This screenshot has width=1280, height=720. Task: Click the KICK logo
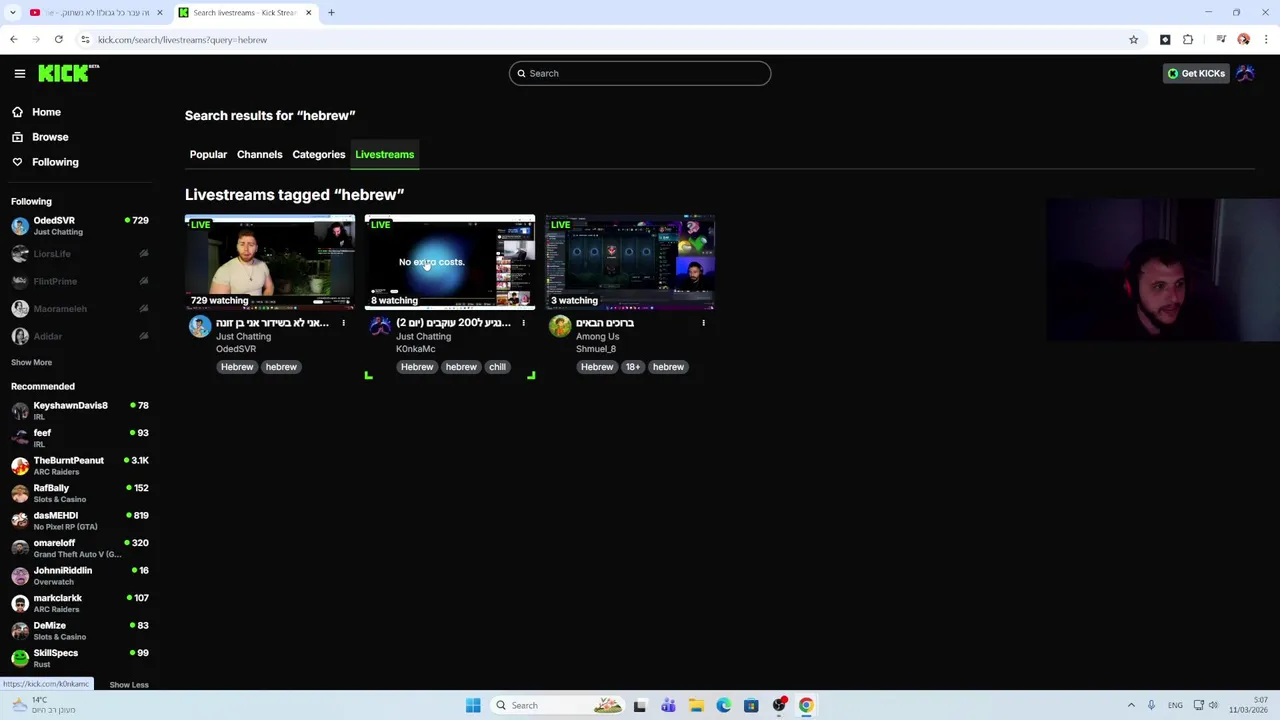click(x=68, y=73)
